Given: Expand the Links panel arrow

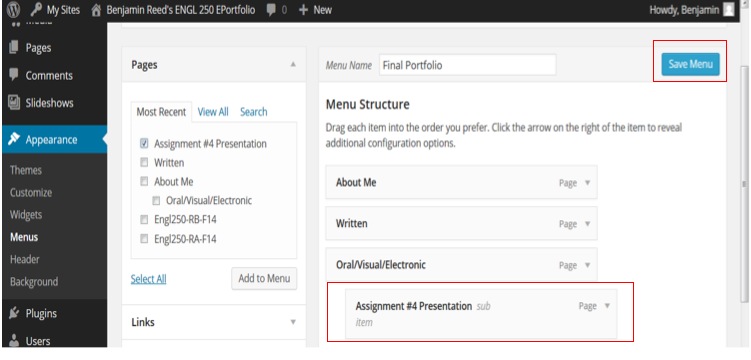Looking at the screenshot, I should 293,322.
